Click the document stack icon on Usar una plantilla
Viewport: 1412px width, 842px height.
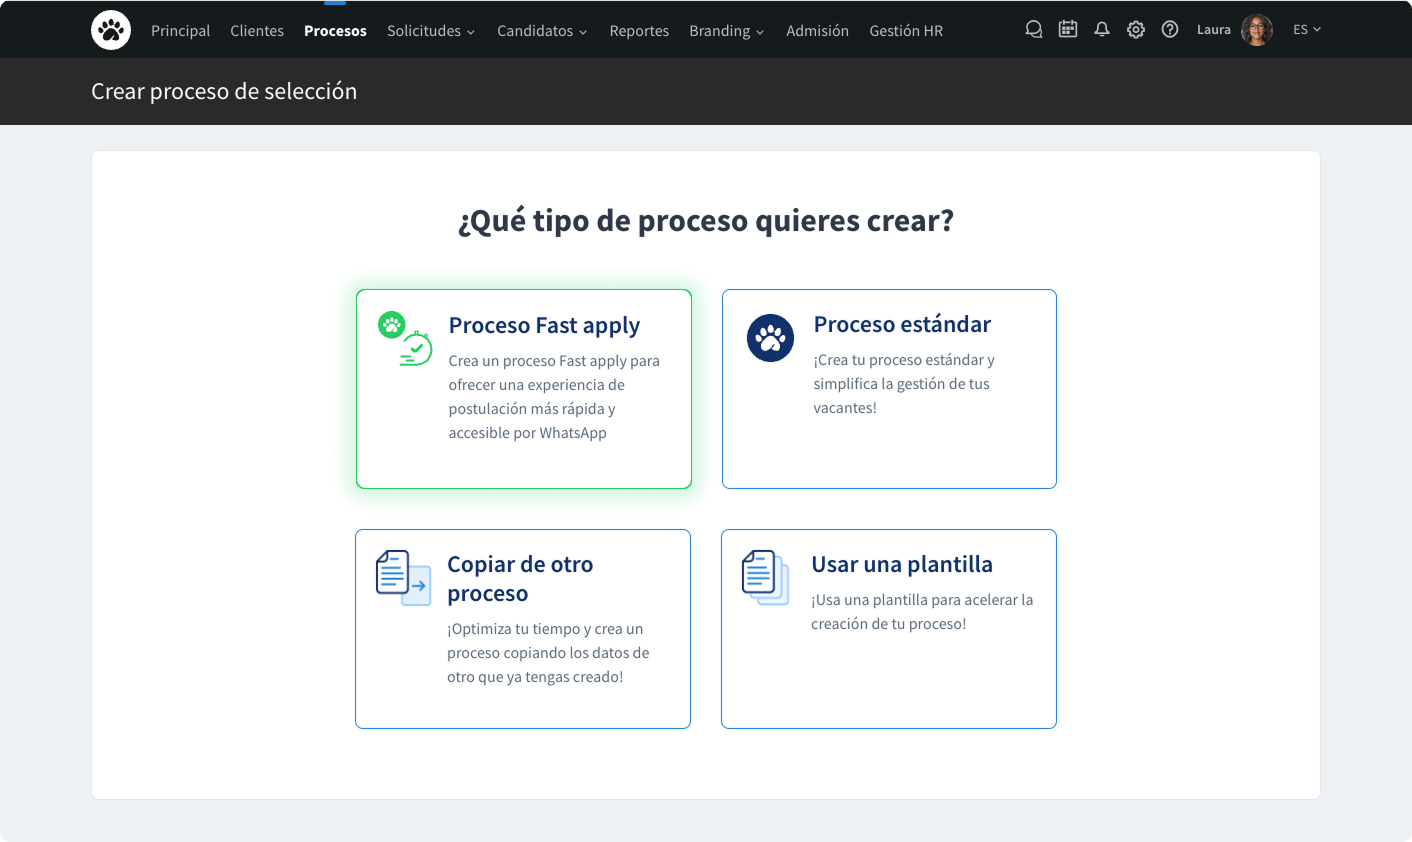coord(766,576)
